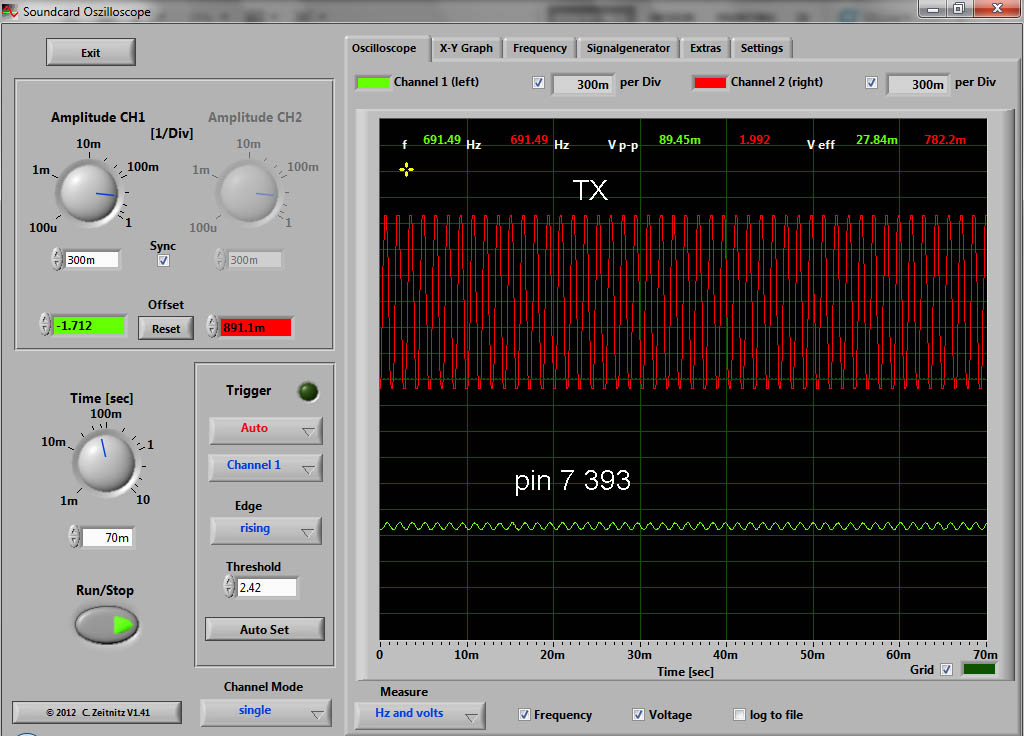
Task: Switch to the X-Y Graph tab
Action: pos(466,48)
